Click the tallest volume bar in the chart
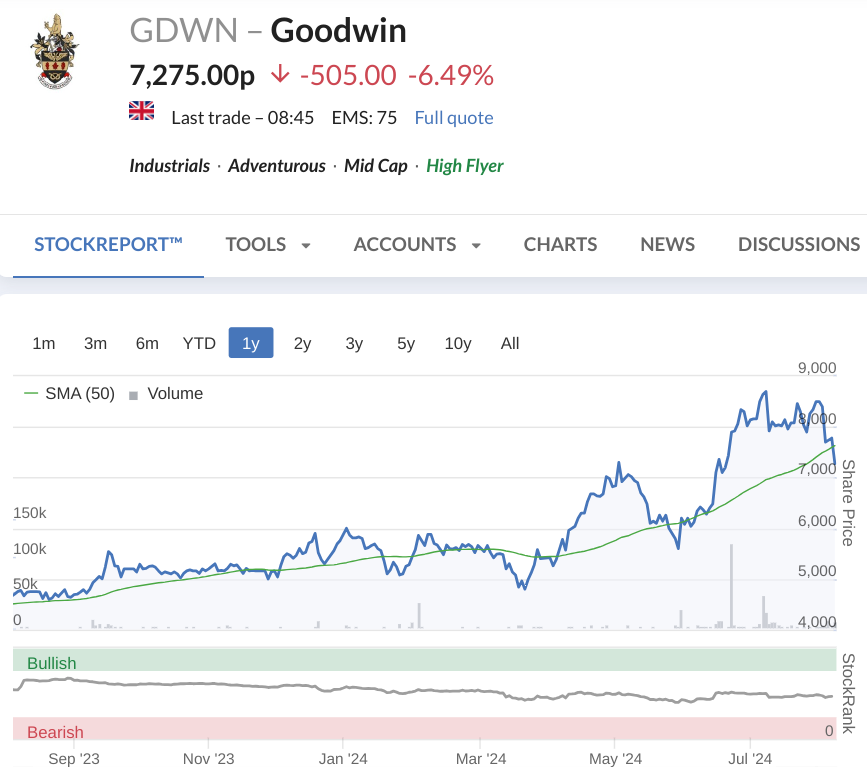867x767 pixels. pos(732,586)
